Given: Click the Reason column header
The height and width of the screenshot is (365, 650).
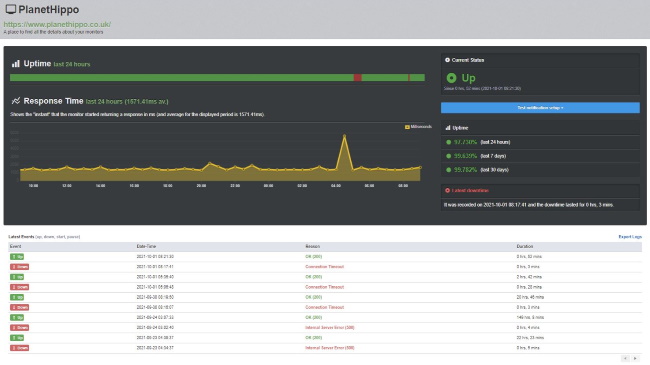Looking at the screenshot, I should tap(313, 246).
